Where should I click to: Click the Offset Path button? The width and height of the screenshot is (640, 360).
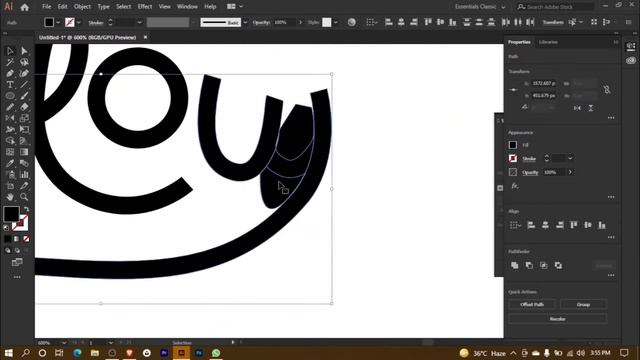532,304
